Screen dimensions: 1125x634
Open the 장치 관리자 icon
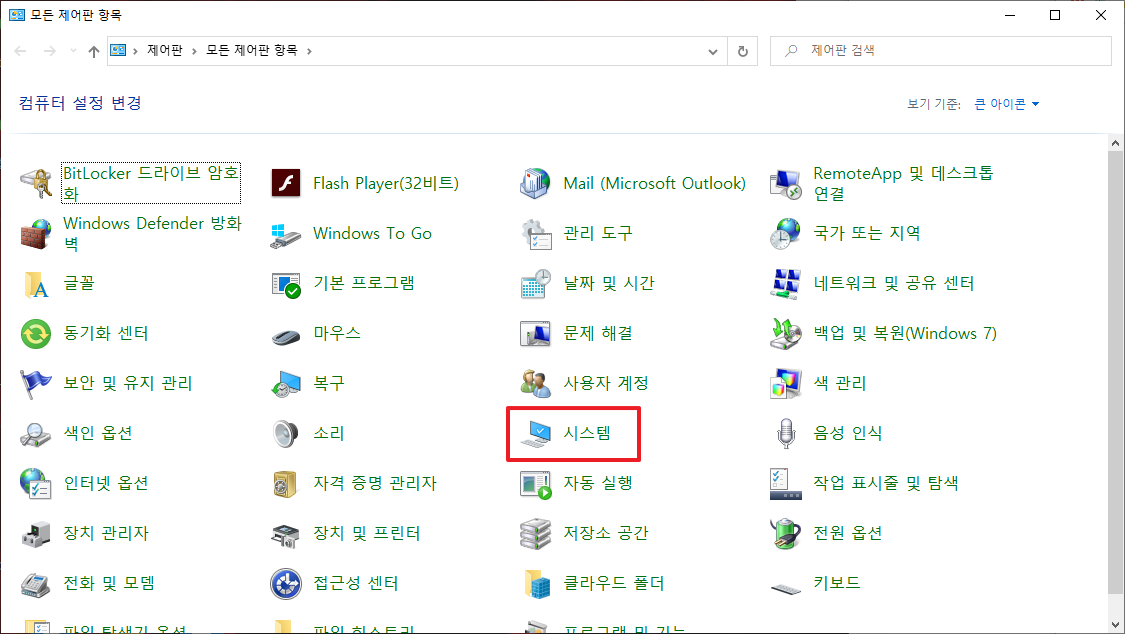(x=36, y=534)
